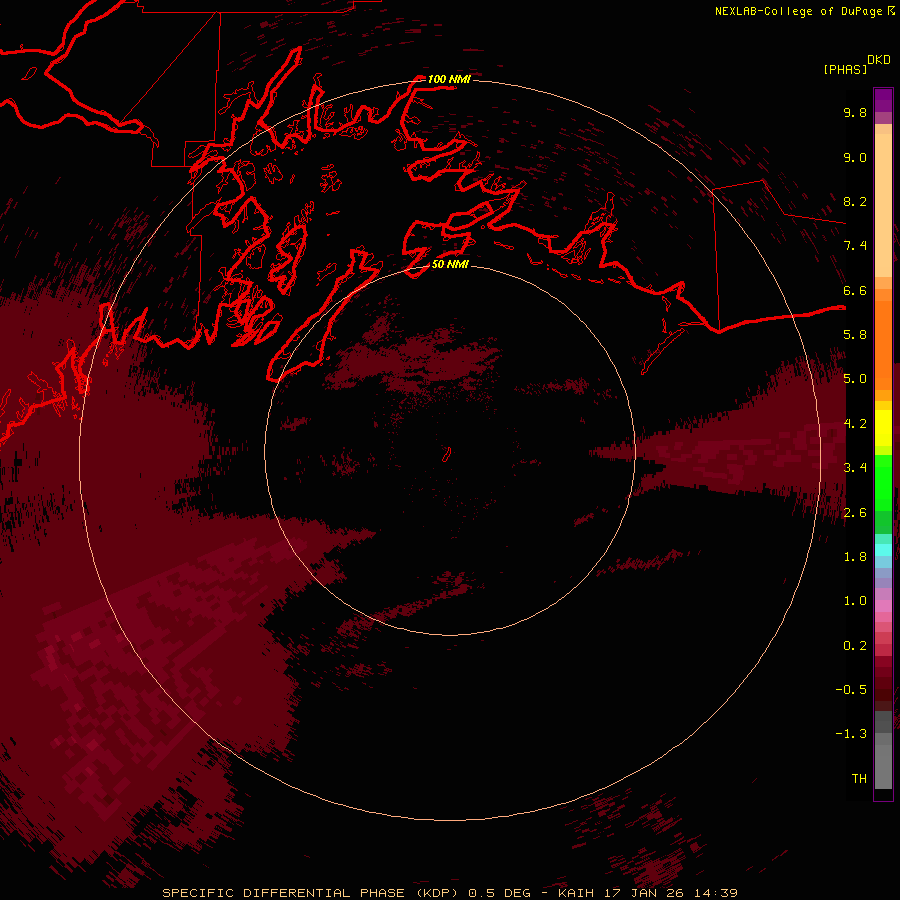This screenshot has width=900, height=900.
Task: Click the bright green color bar segment
Action: point(883,483)
